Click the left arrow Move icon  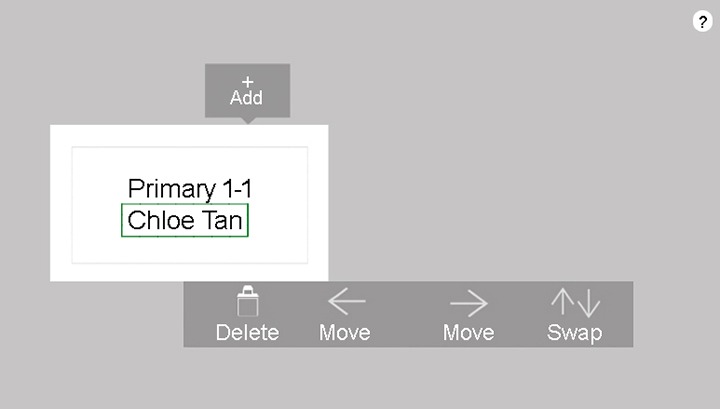point(346,302)
